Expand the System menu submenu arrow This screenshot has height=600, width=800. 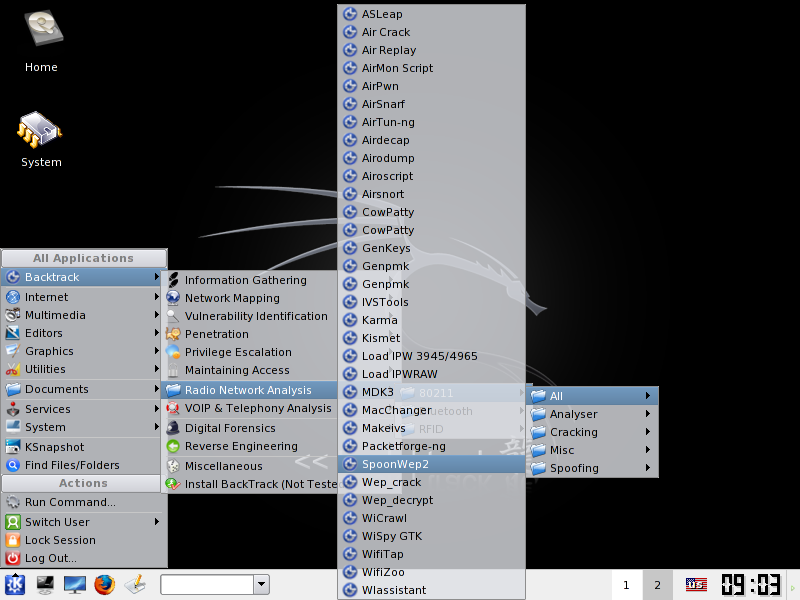(157, 427)
